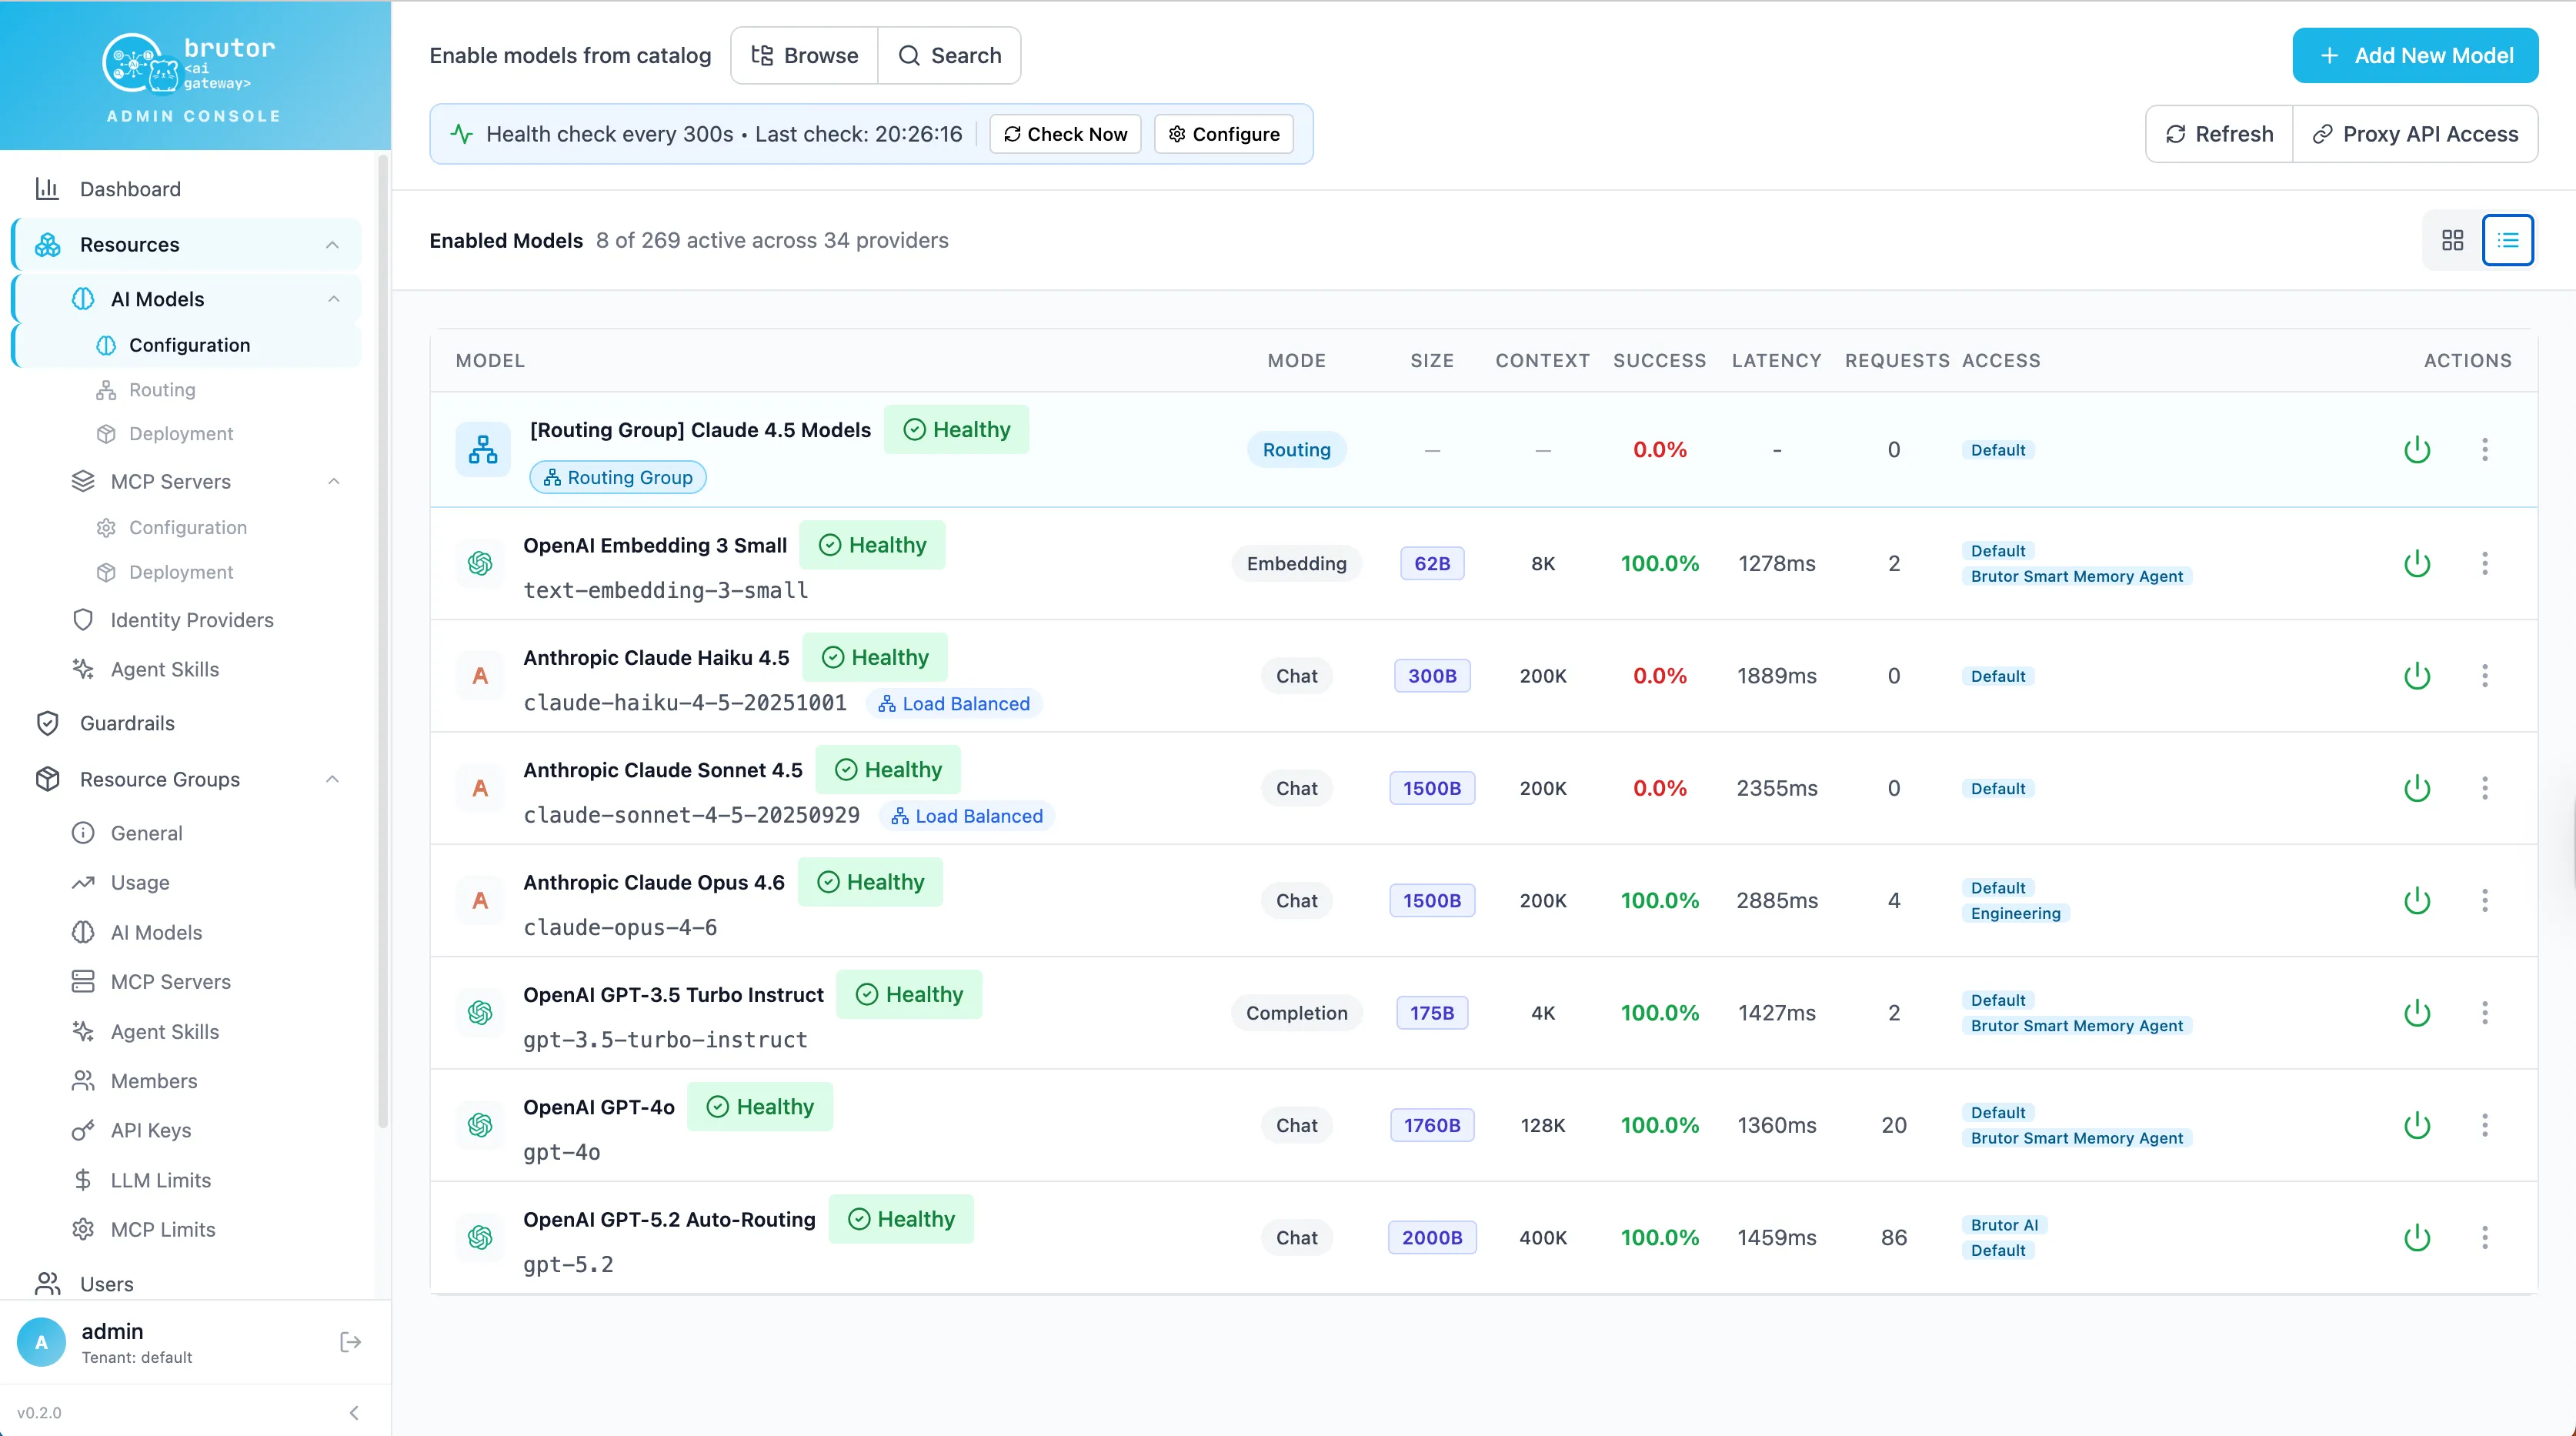Collapse the AI Models submenu under Resources
The image size is (2576, 1436).
point(334,299)
